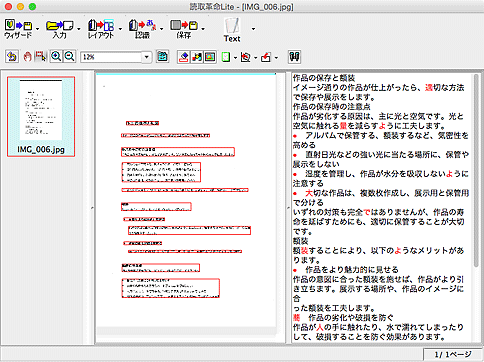Click the binoculars search icon
This screenshot has width=484, height=362.
[294, 57]
